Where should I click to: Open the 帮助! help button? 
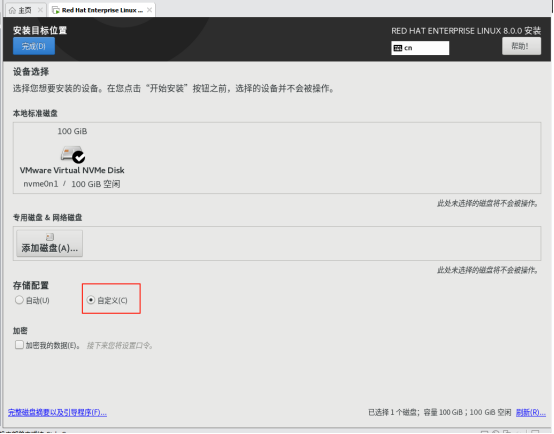point(521,46)
